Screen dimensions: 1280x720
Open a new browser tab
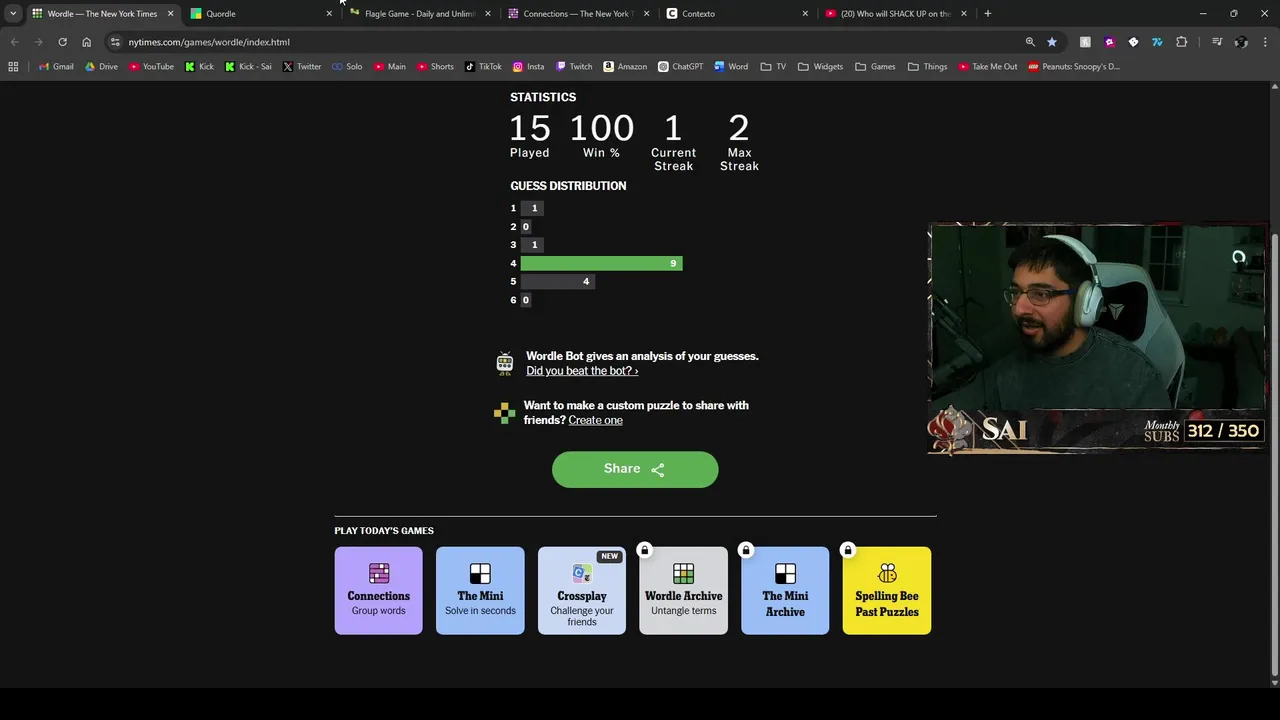pos(987,13)
